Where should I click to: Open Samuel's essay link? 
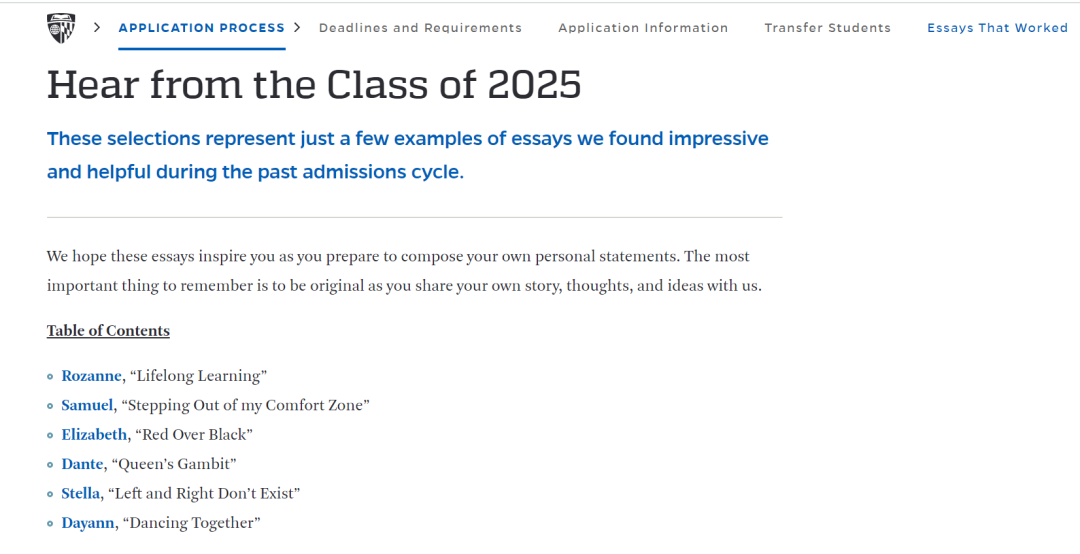(87, 405)
